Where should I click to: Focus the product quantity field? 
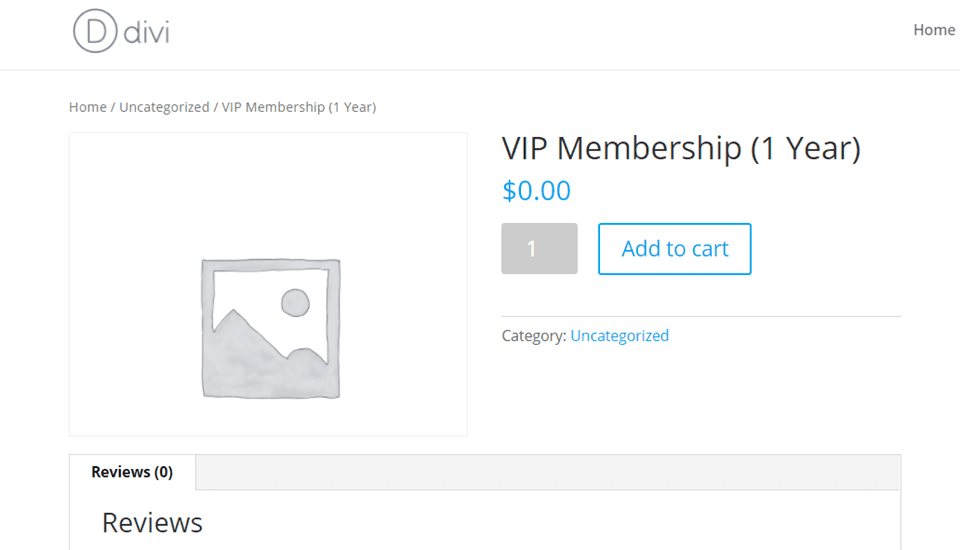(x=539, y=248)
